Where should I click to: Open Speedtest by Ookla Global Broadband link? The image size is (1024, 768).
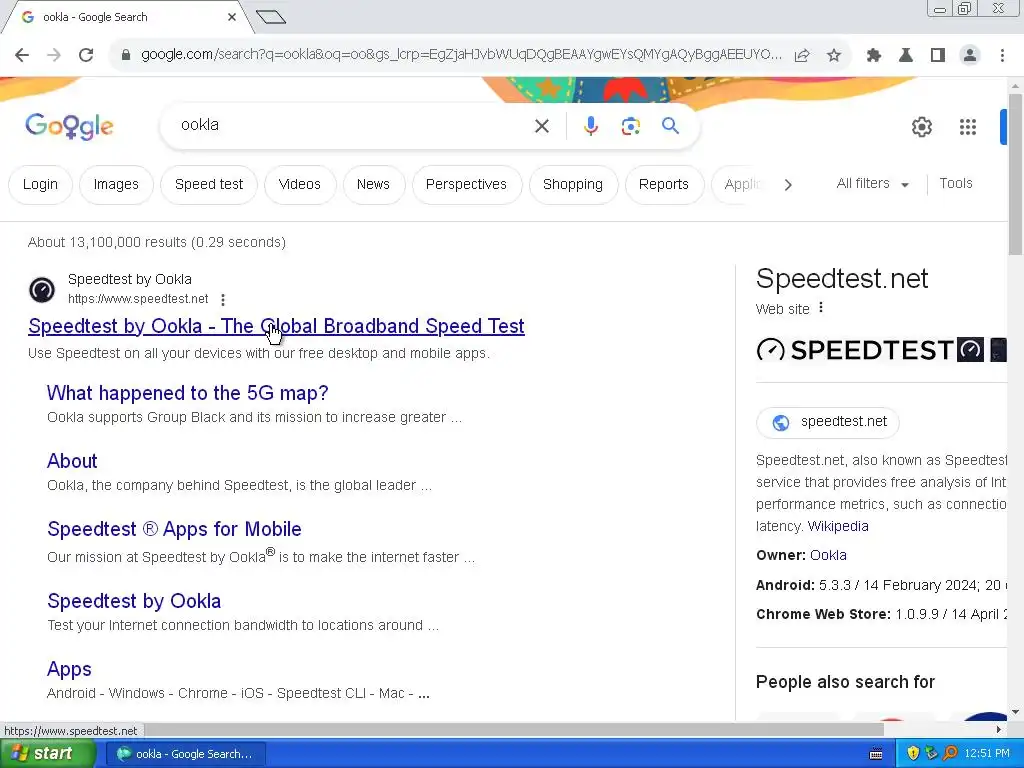[x=276, y=326]
